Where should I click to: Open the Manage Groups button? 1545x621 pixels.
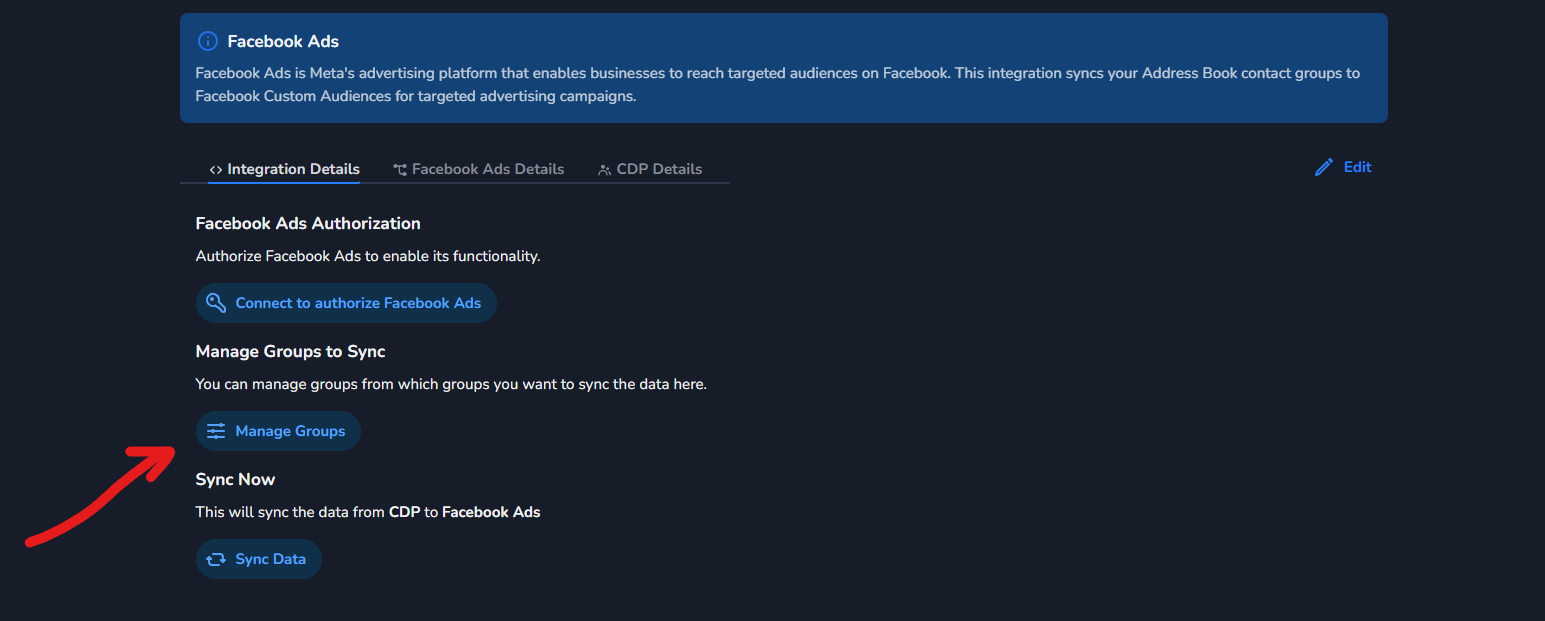click(x=290, y=431)
